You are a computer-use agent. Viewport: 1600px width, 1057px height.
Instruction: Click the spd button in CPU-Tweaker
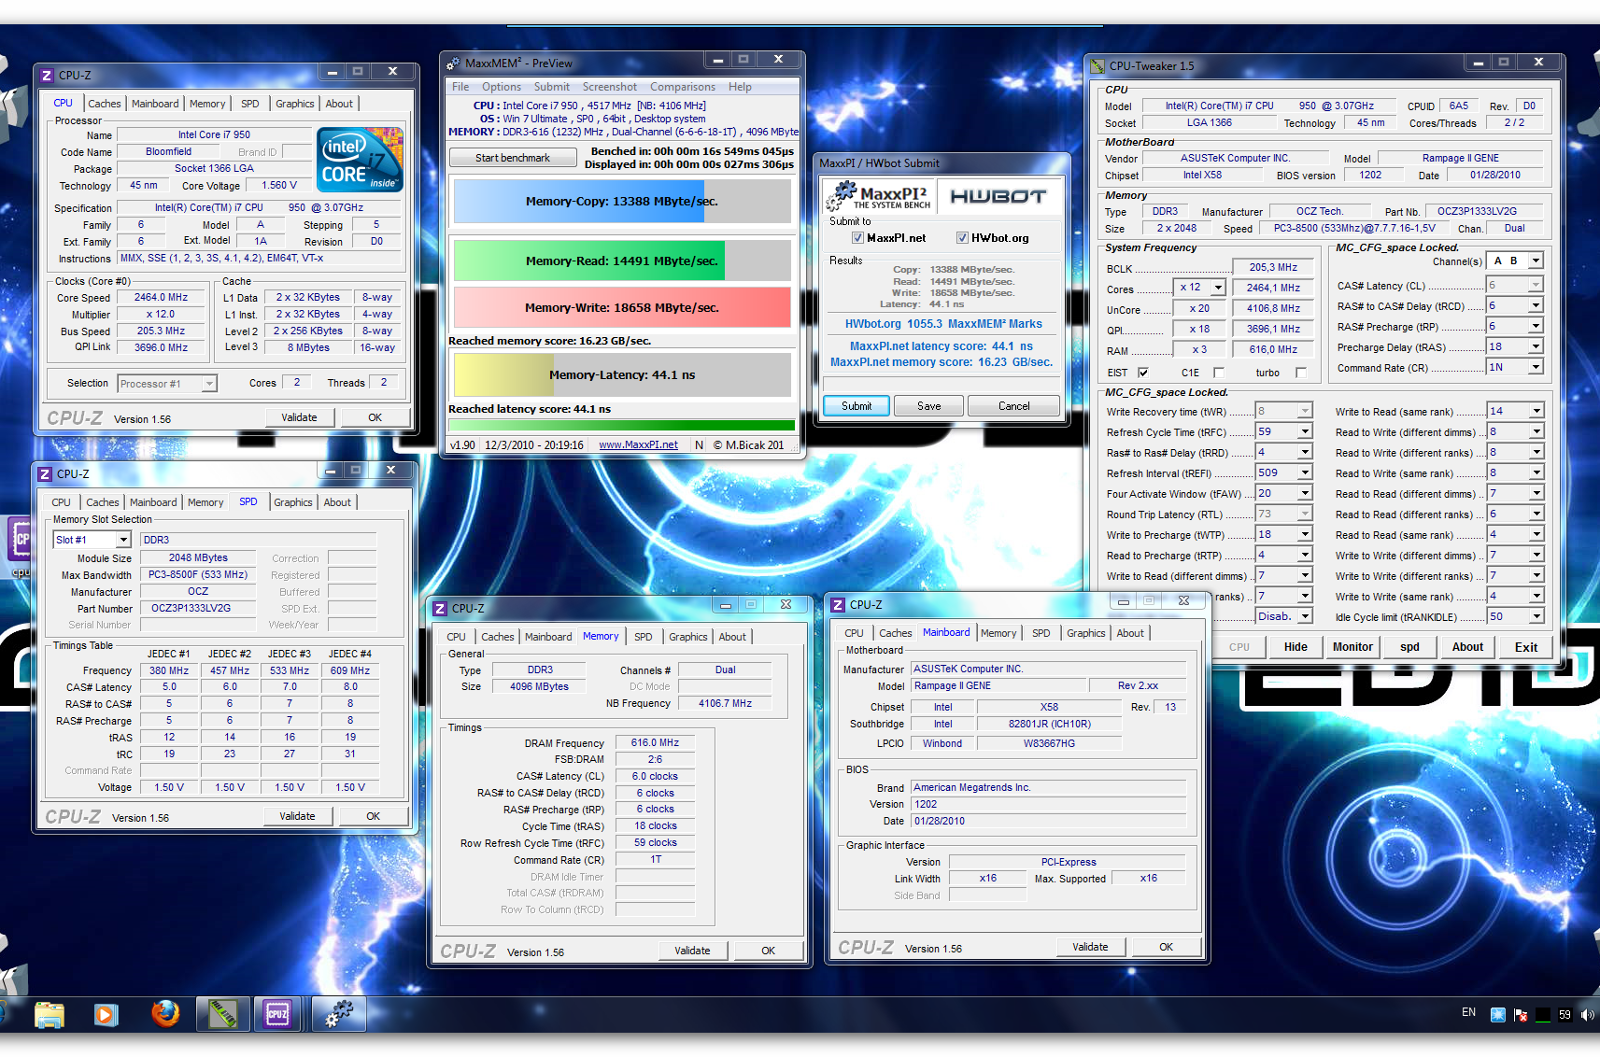pos(1410,647)
